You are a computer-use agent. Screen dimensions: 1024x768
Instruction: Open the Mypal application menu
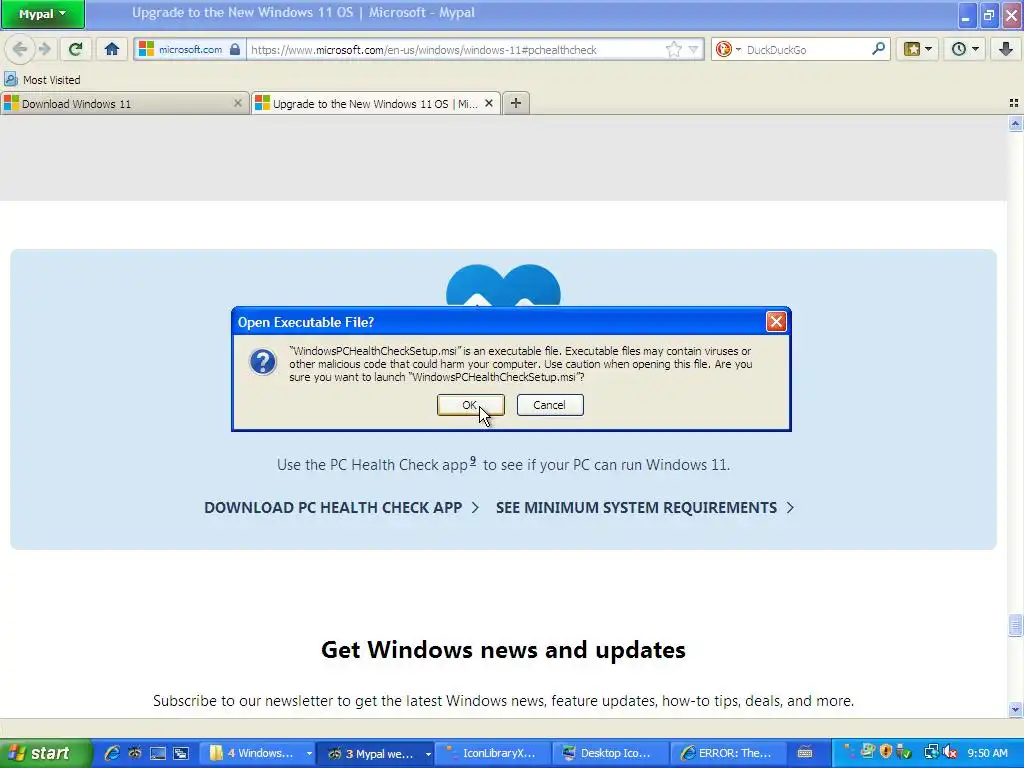(x=42, y=14)
